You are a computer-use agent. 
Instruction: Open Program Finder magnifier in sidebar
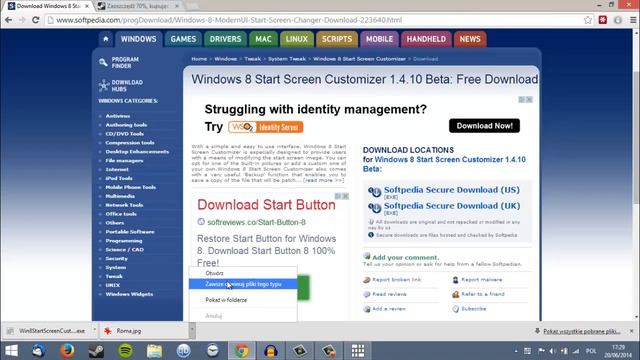coord(103,62)
